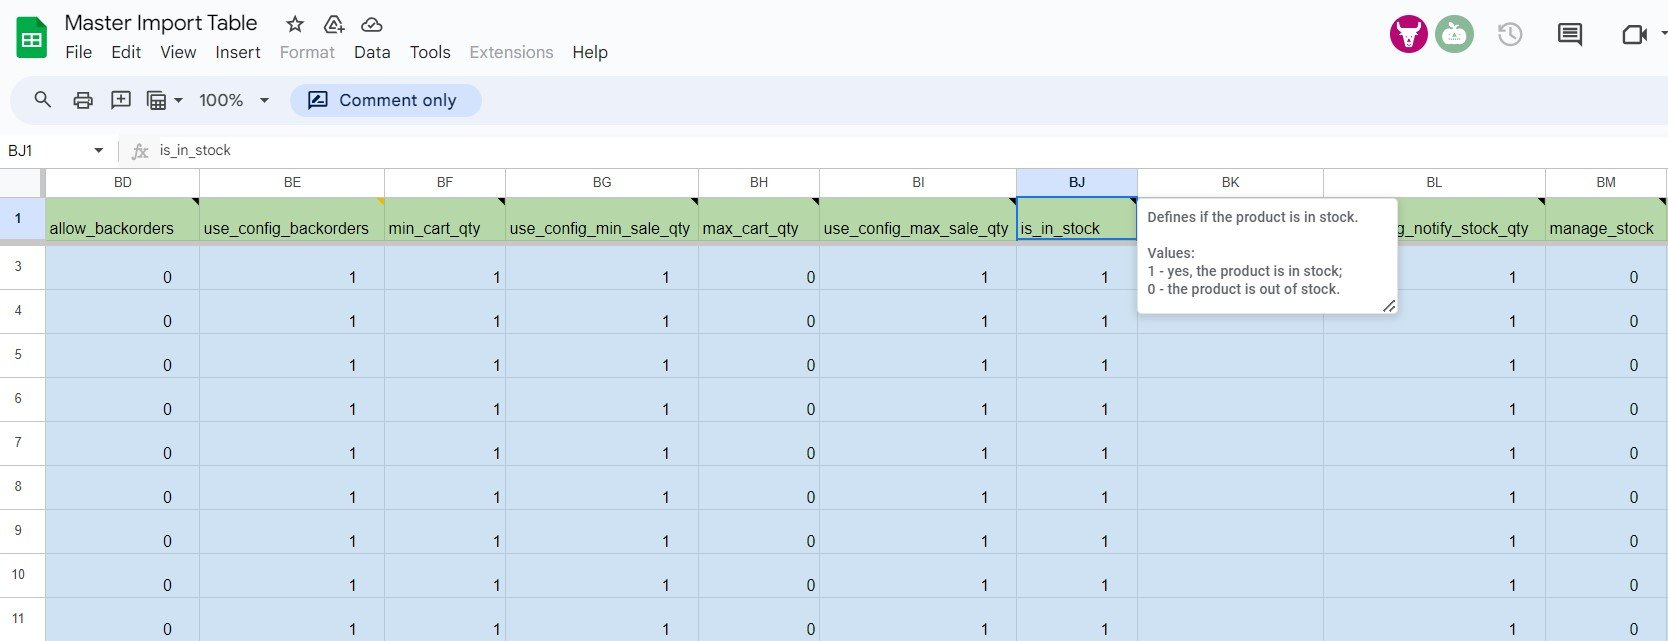
Task: Open the File menu
Action: pos(78,52)
